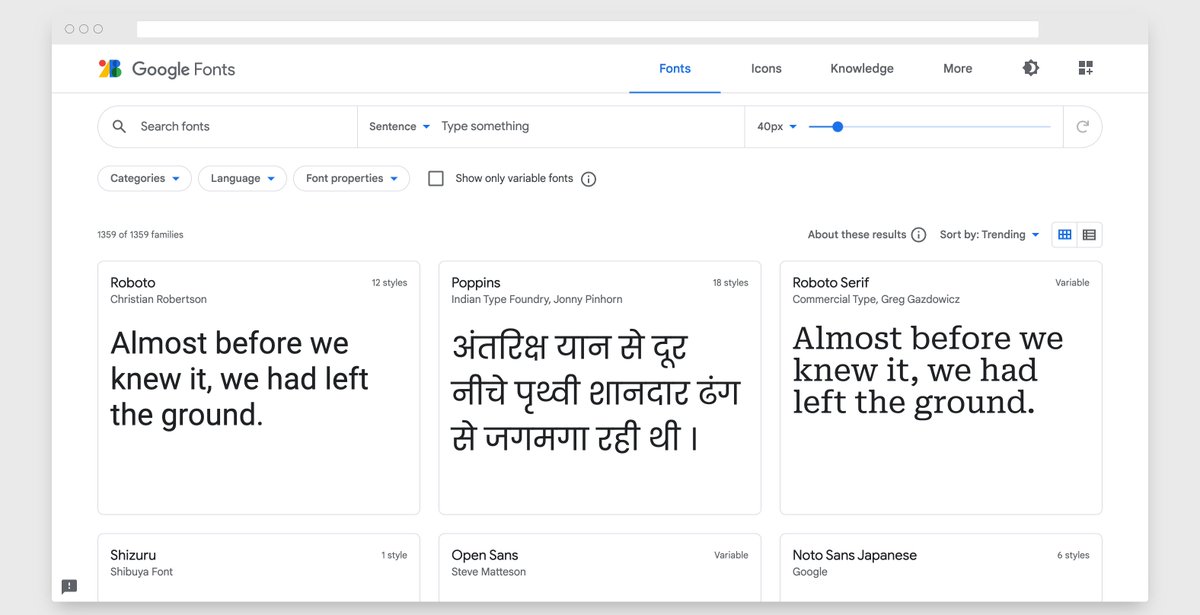Switch to list view icon
Viewport: 1200px width, 615px height.
point(1089,235)
